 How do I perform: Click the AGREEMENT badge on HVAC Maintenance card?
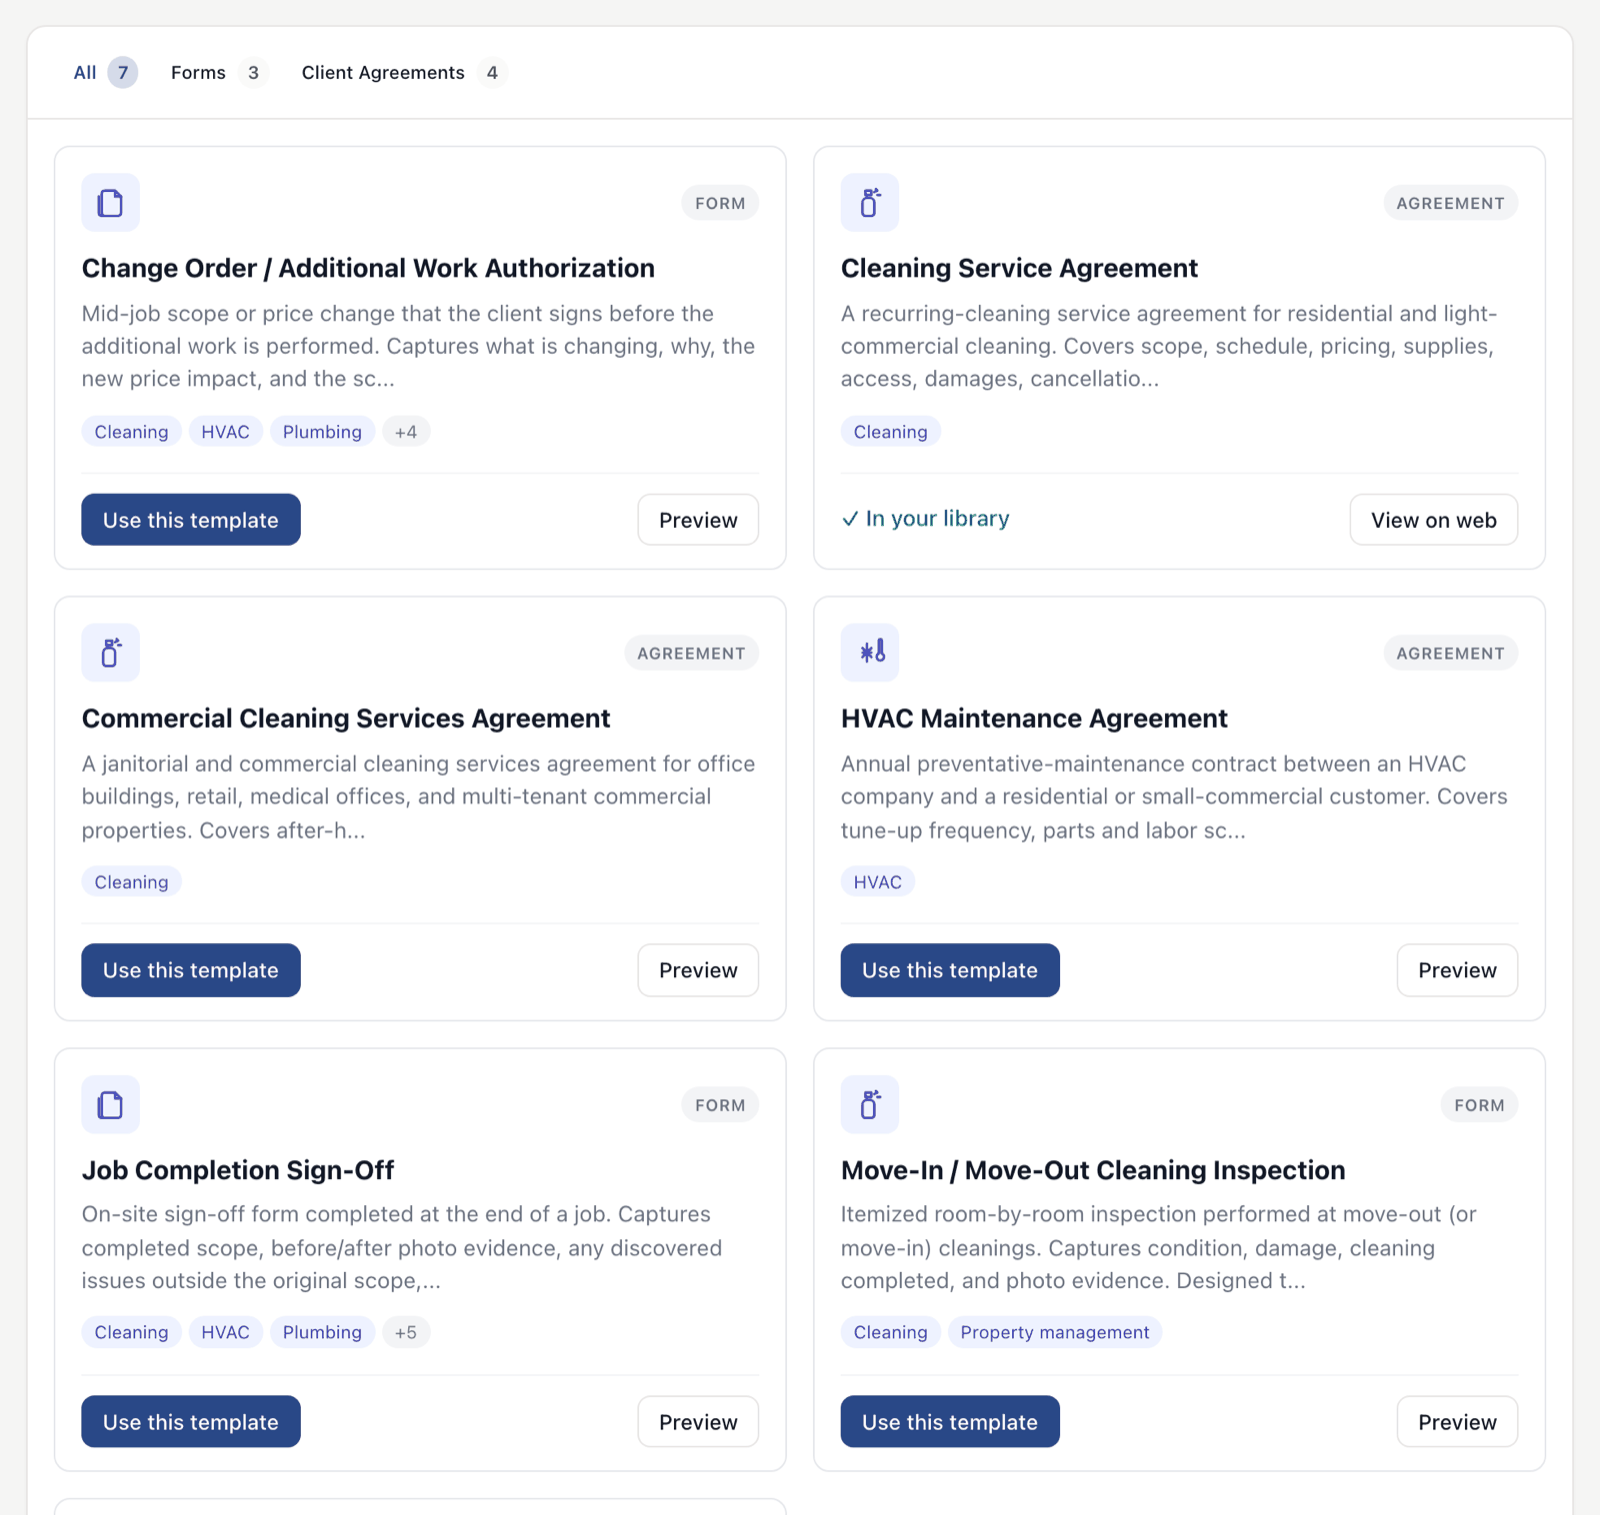[x=1450, y=653]
